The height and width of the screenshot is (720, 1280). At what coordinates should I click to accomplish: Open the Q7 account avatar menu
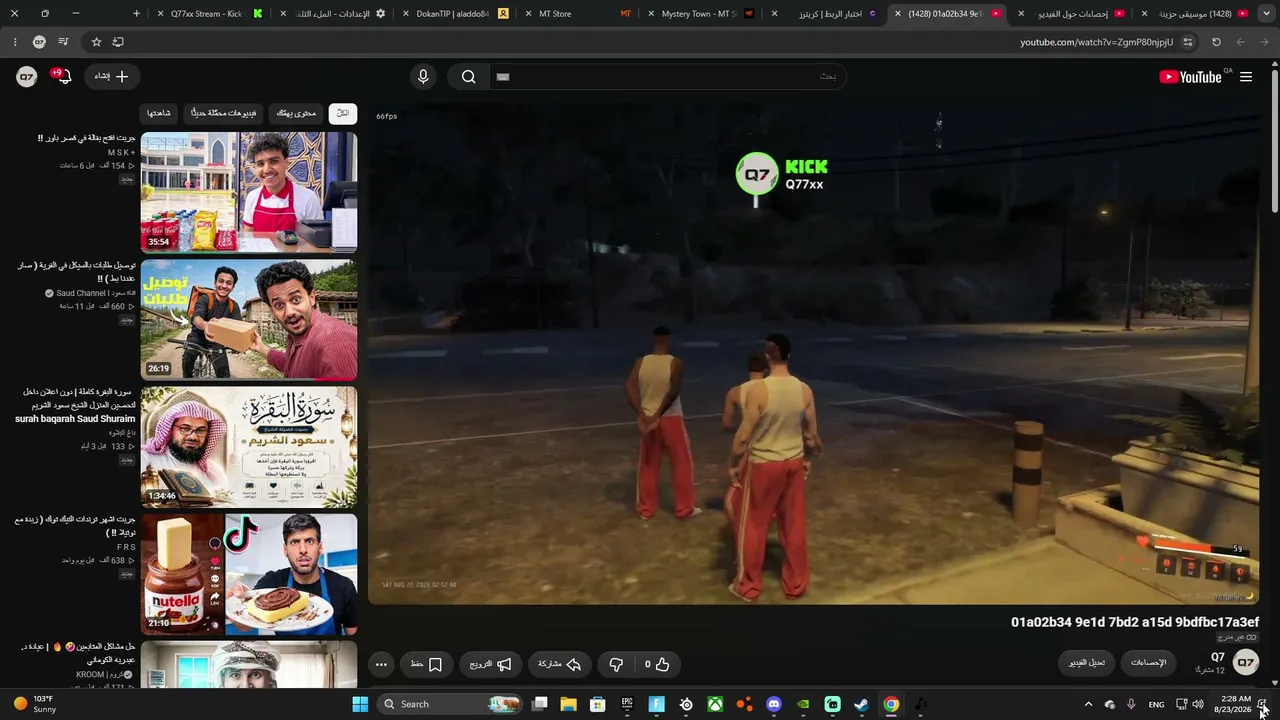point(27,77)
